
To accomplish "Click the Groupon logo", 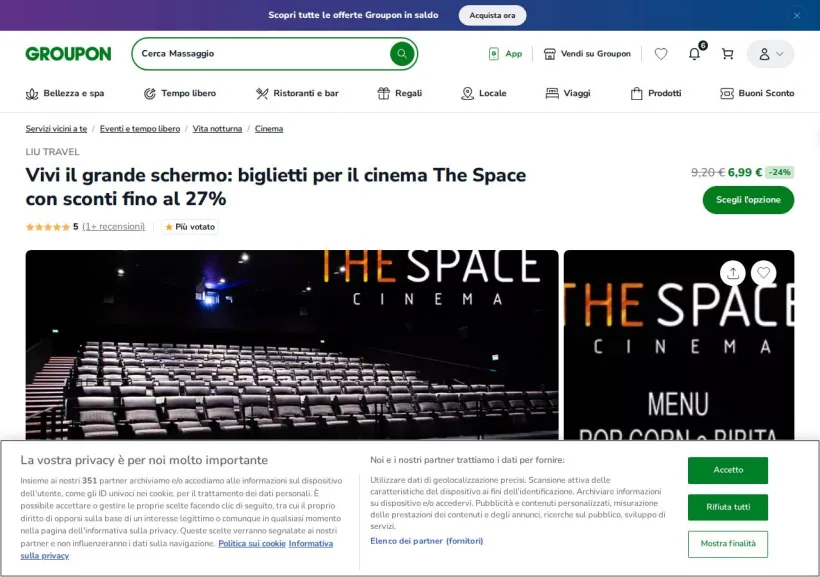I will point(69,53).
